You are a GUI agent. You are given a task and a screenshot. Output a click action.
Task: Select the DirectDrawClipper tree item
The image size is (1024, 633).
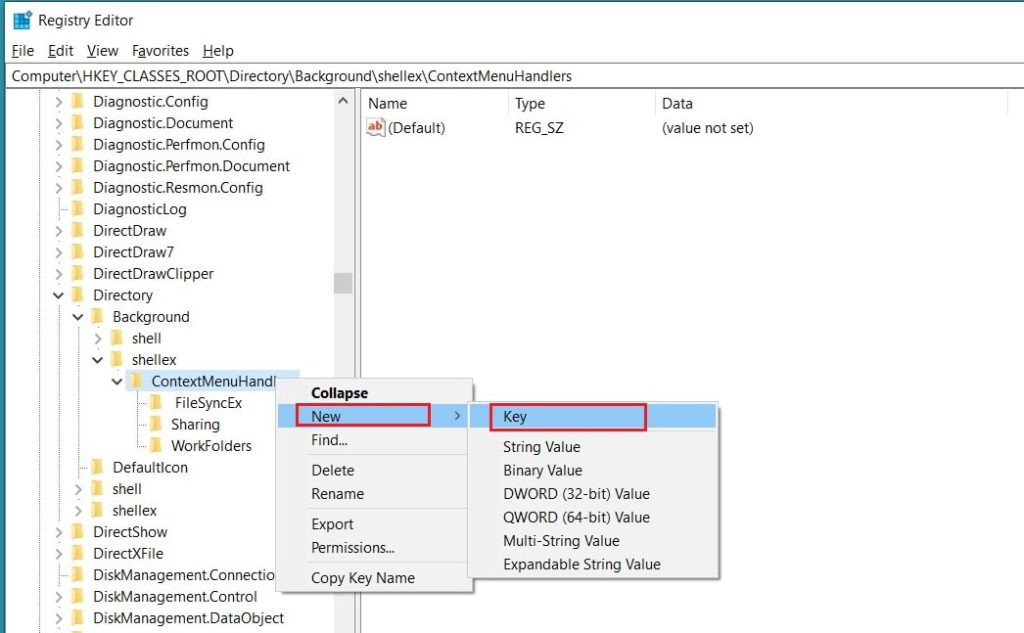pyautogui.click(x=153, y=274)
